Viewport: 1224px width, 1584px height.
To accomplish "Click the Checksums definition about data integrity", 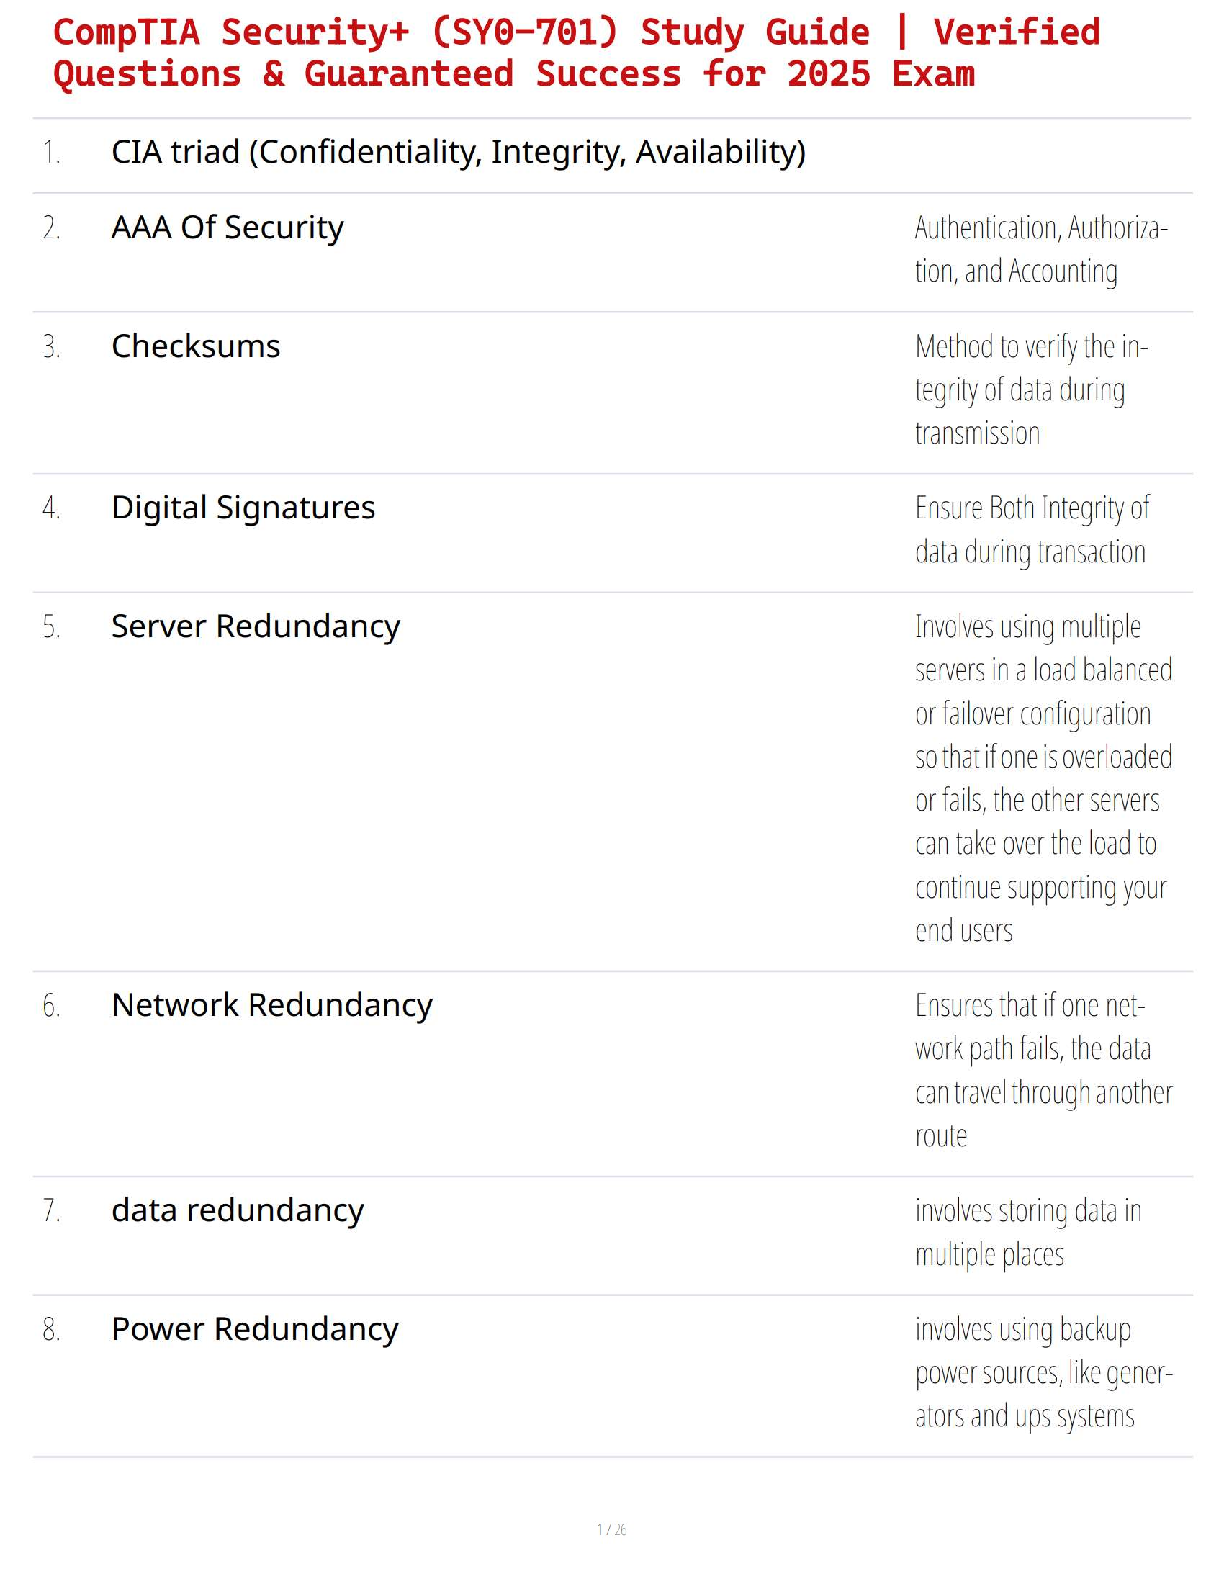I will tap(1031, 390).
